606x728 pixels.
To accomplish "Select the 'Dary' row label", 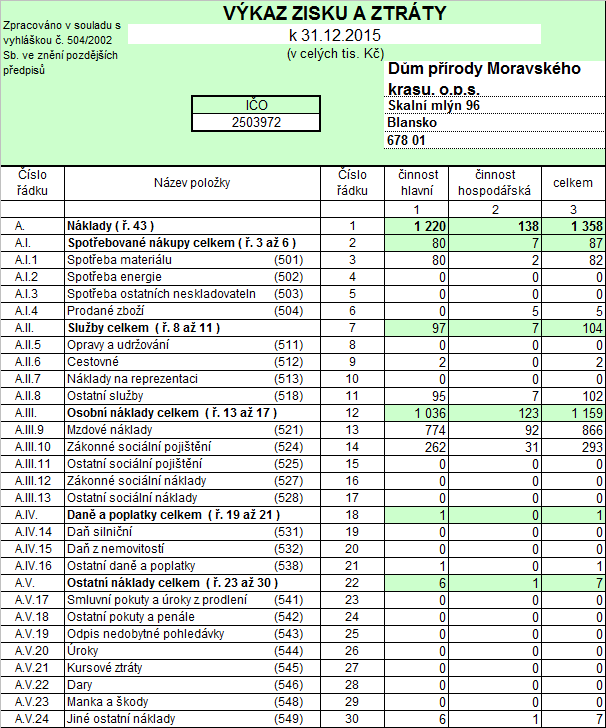I will tap(79, 685).
